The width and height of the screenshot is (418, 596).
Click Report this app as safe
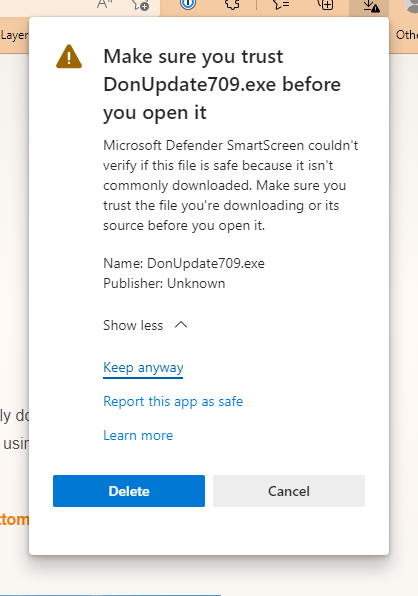pyautogui.click(x=173, y=401)
